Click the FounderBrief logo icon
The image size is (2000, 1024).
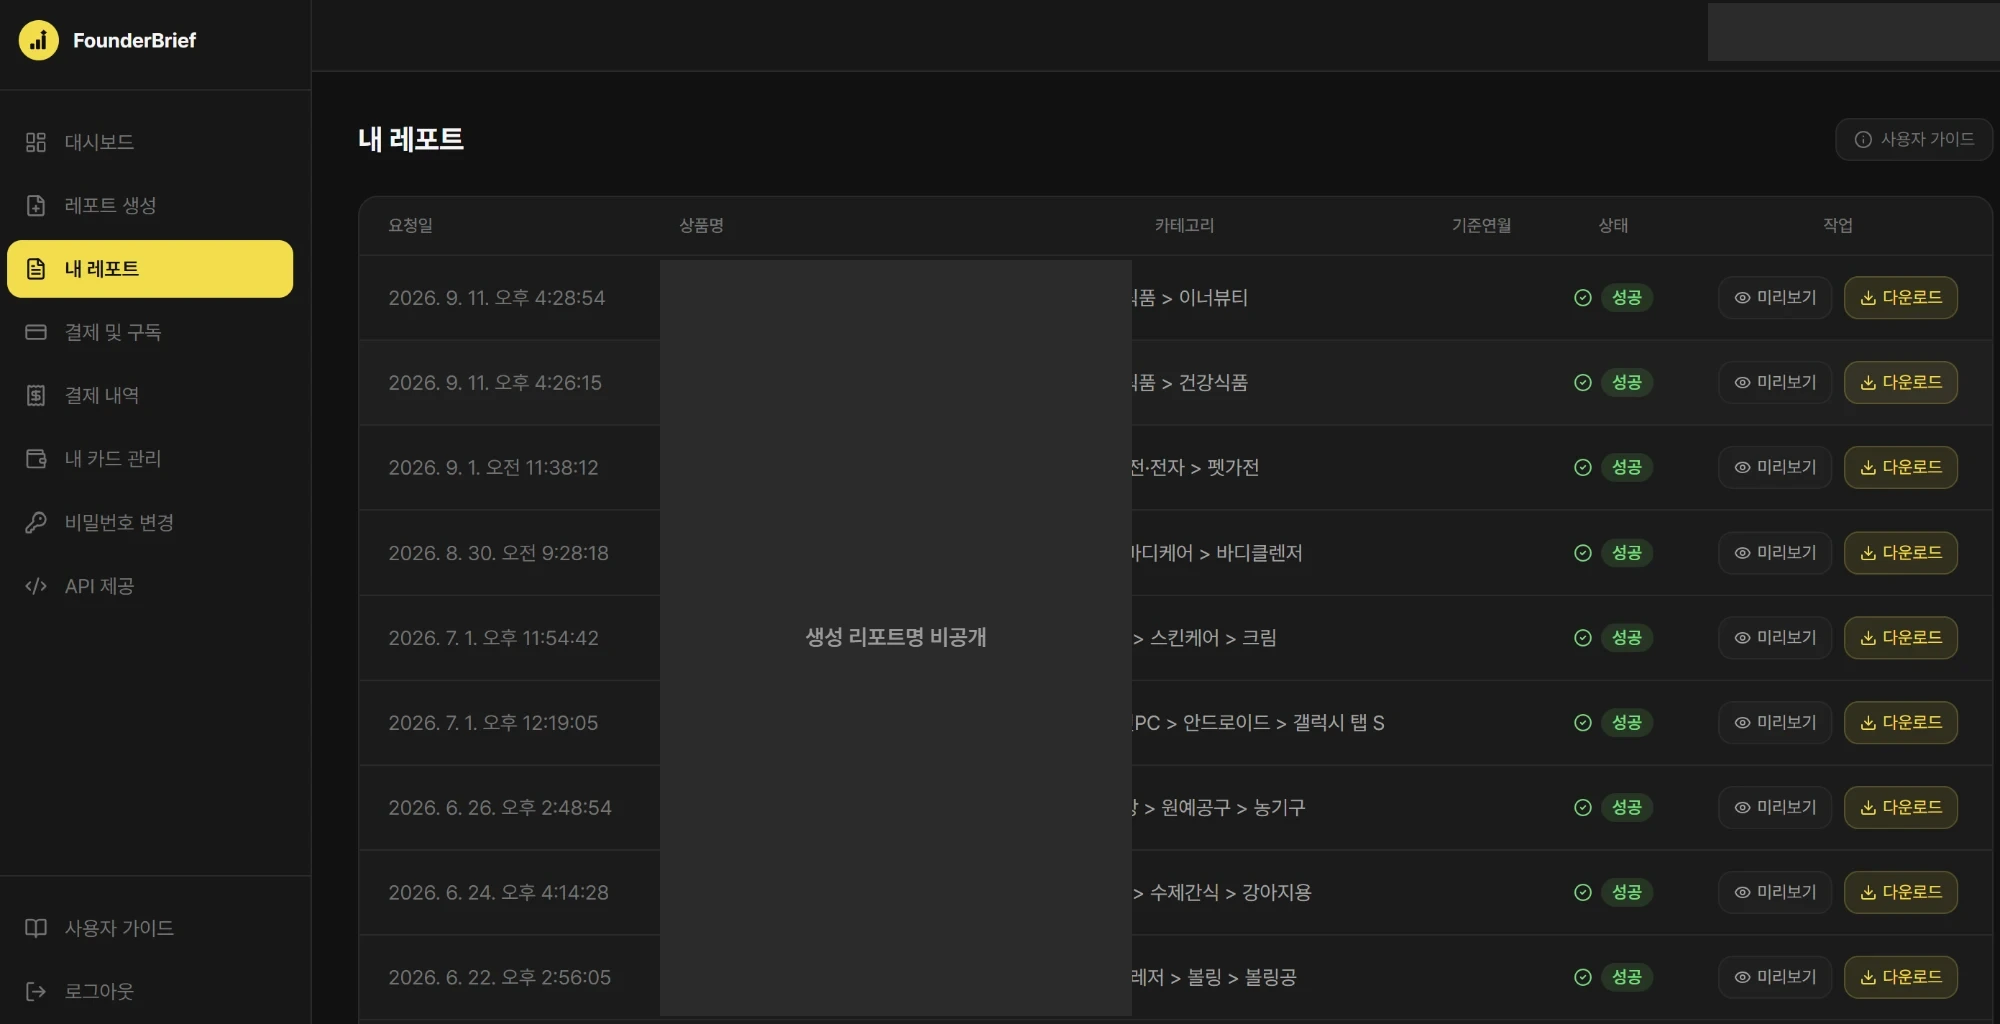pos(38,40)
